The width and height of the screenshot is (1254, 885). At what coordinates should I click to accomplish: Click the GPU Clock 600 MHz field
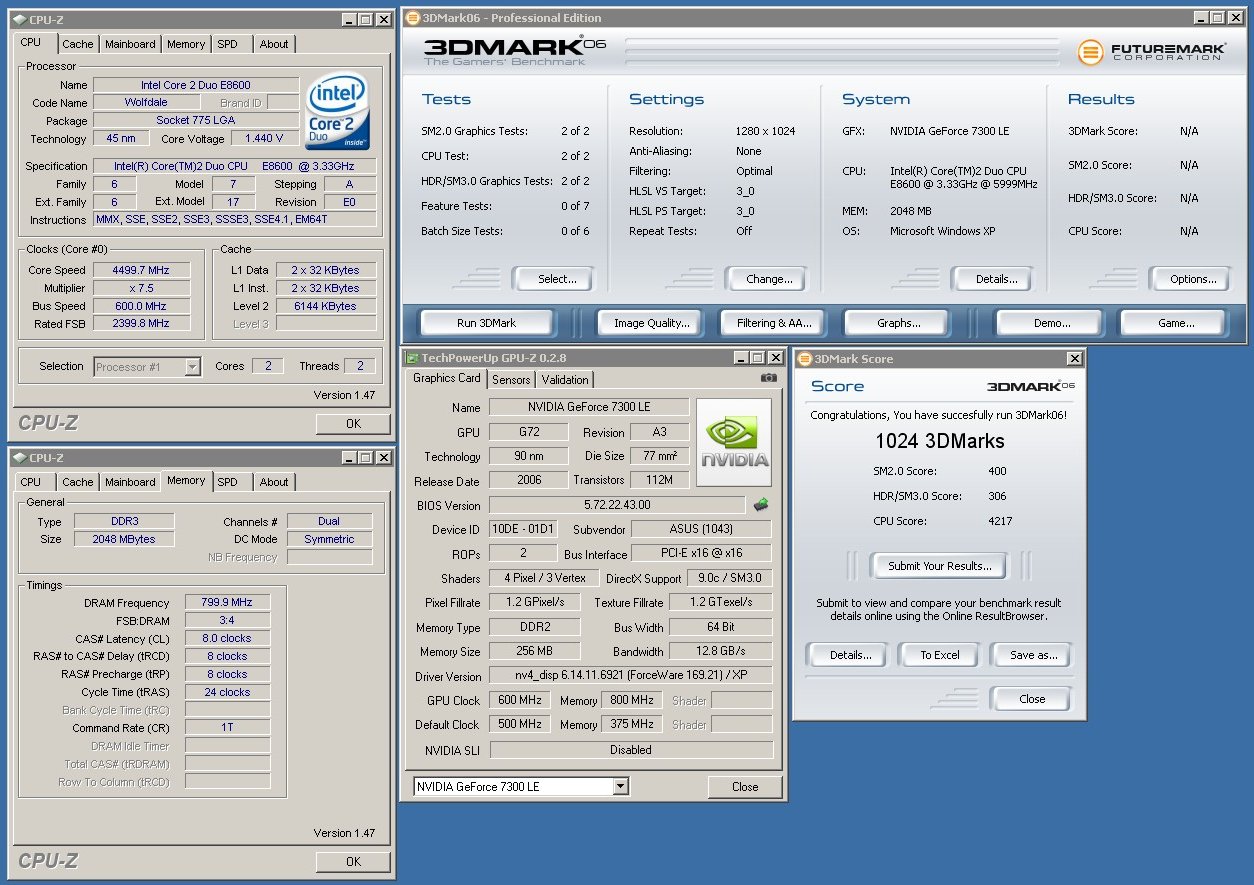[519, 700]
